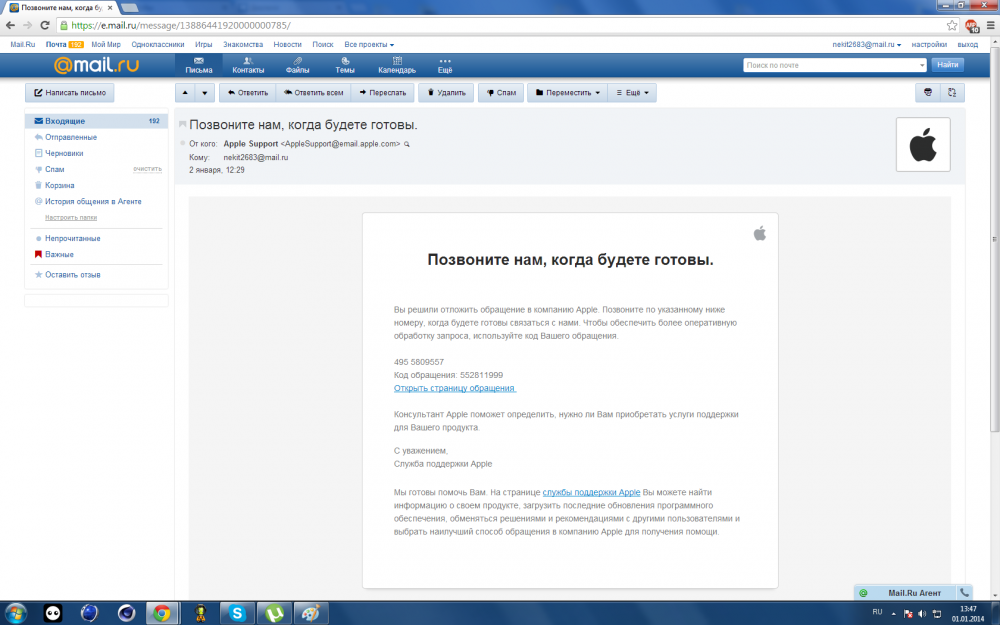
Task: Open account dropdown nekit2683@mail.ru
Action: [x=866, y=45]
